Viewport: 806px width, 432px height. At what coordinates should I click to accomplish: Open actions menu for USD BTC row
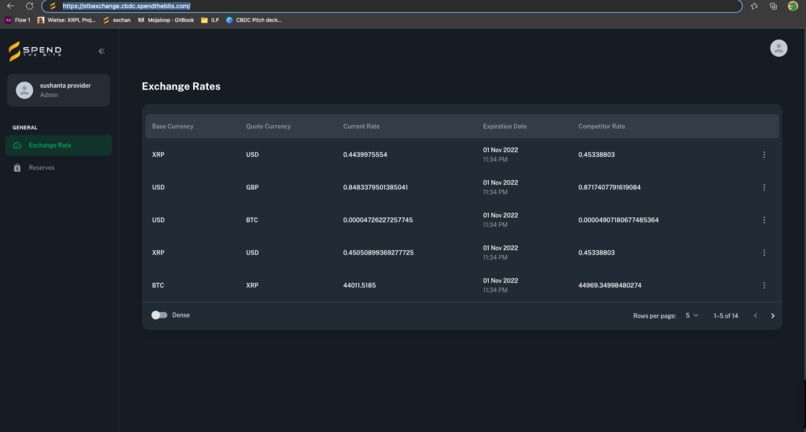click(x=764, y=220)
